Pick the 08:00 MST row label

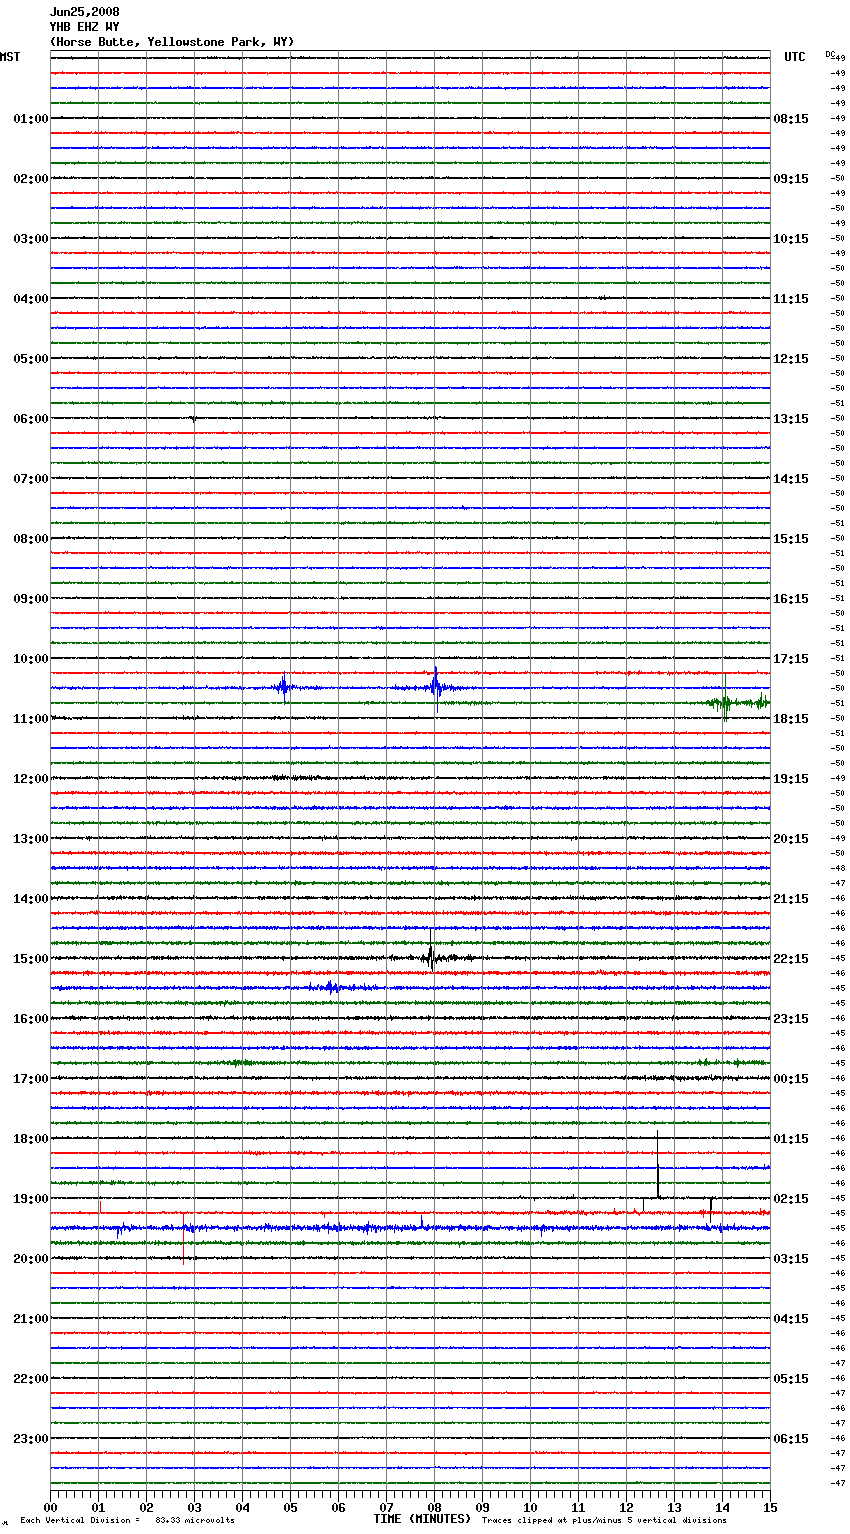pos(31,539)
